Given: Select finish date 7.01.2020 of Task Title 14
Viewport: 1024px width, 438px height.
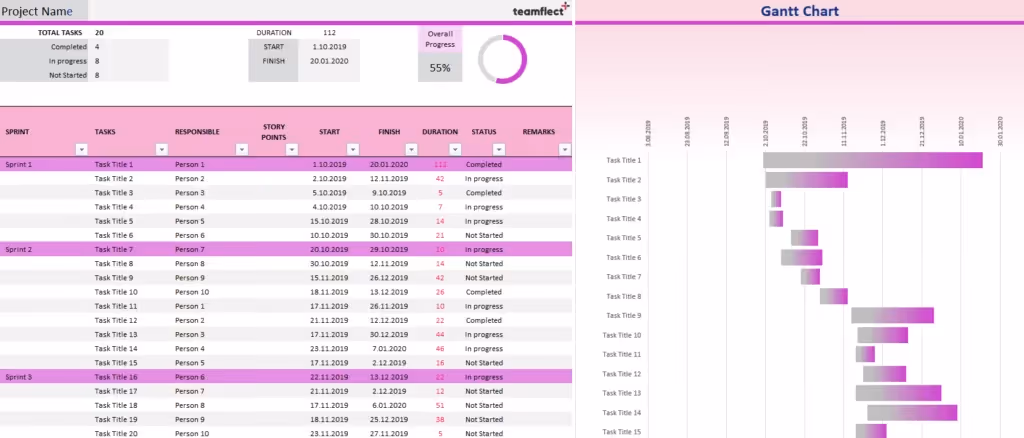Looking at the screenshot, I should [388, 349].
